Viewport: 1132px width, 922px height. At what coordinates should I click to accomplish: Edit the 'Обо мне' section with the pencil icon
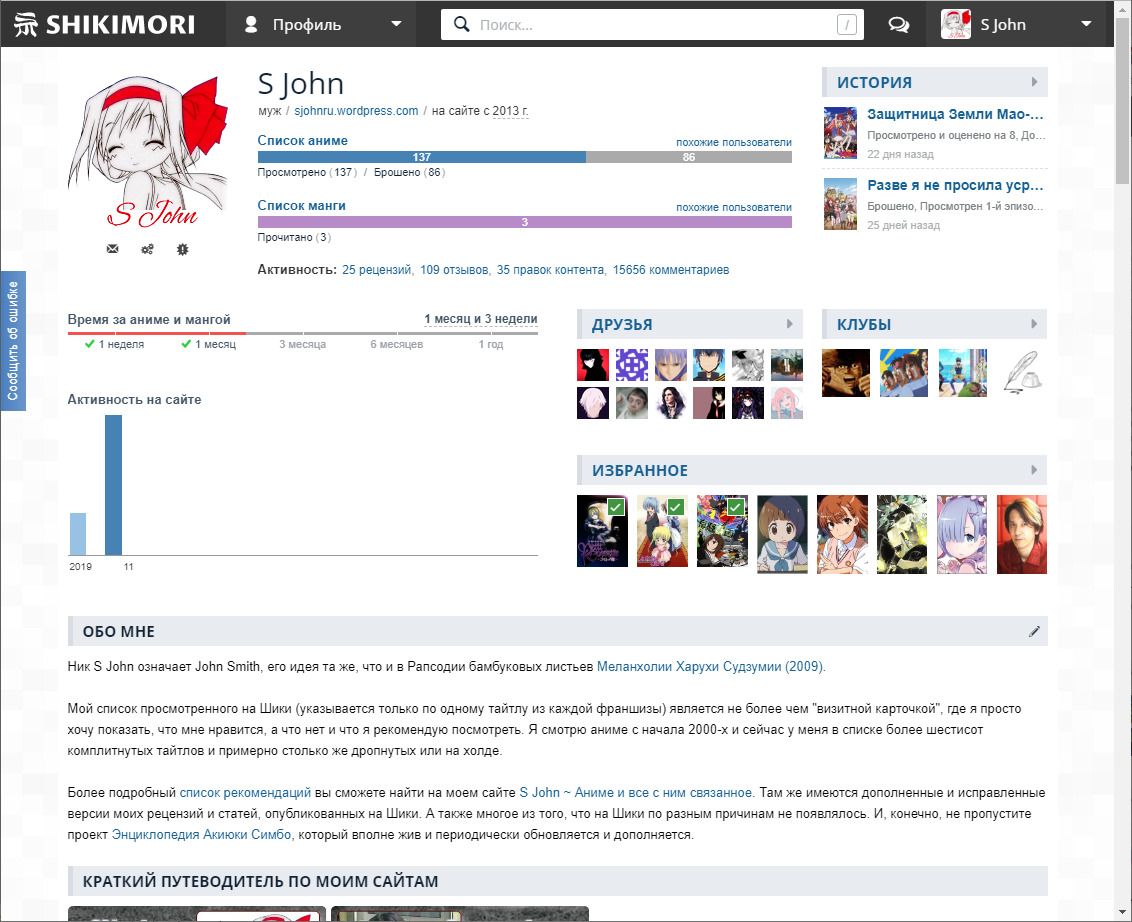(x=1034, y=631)
